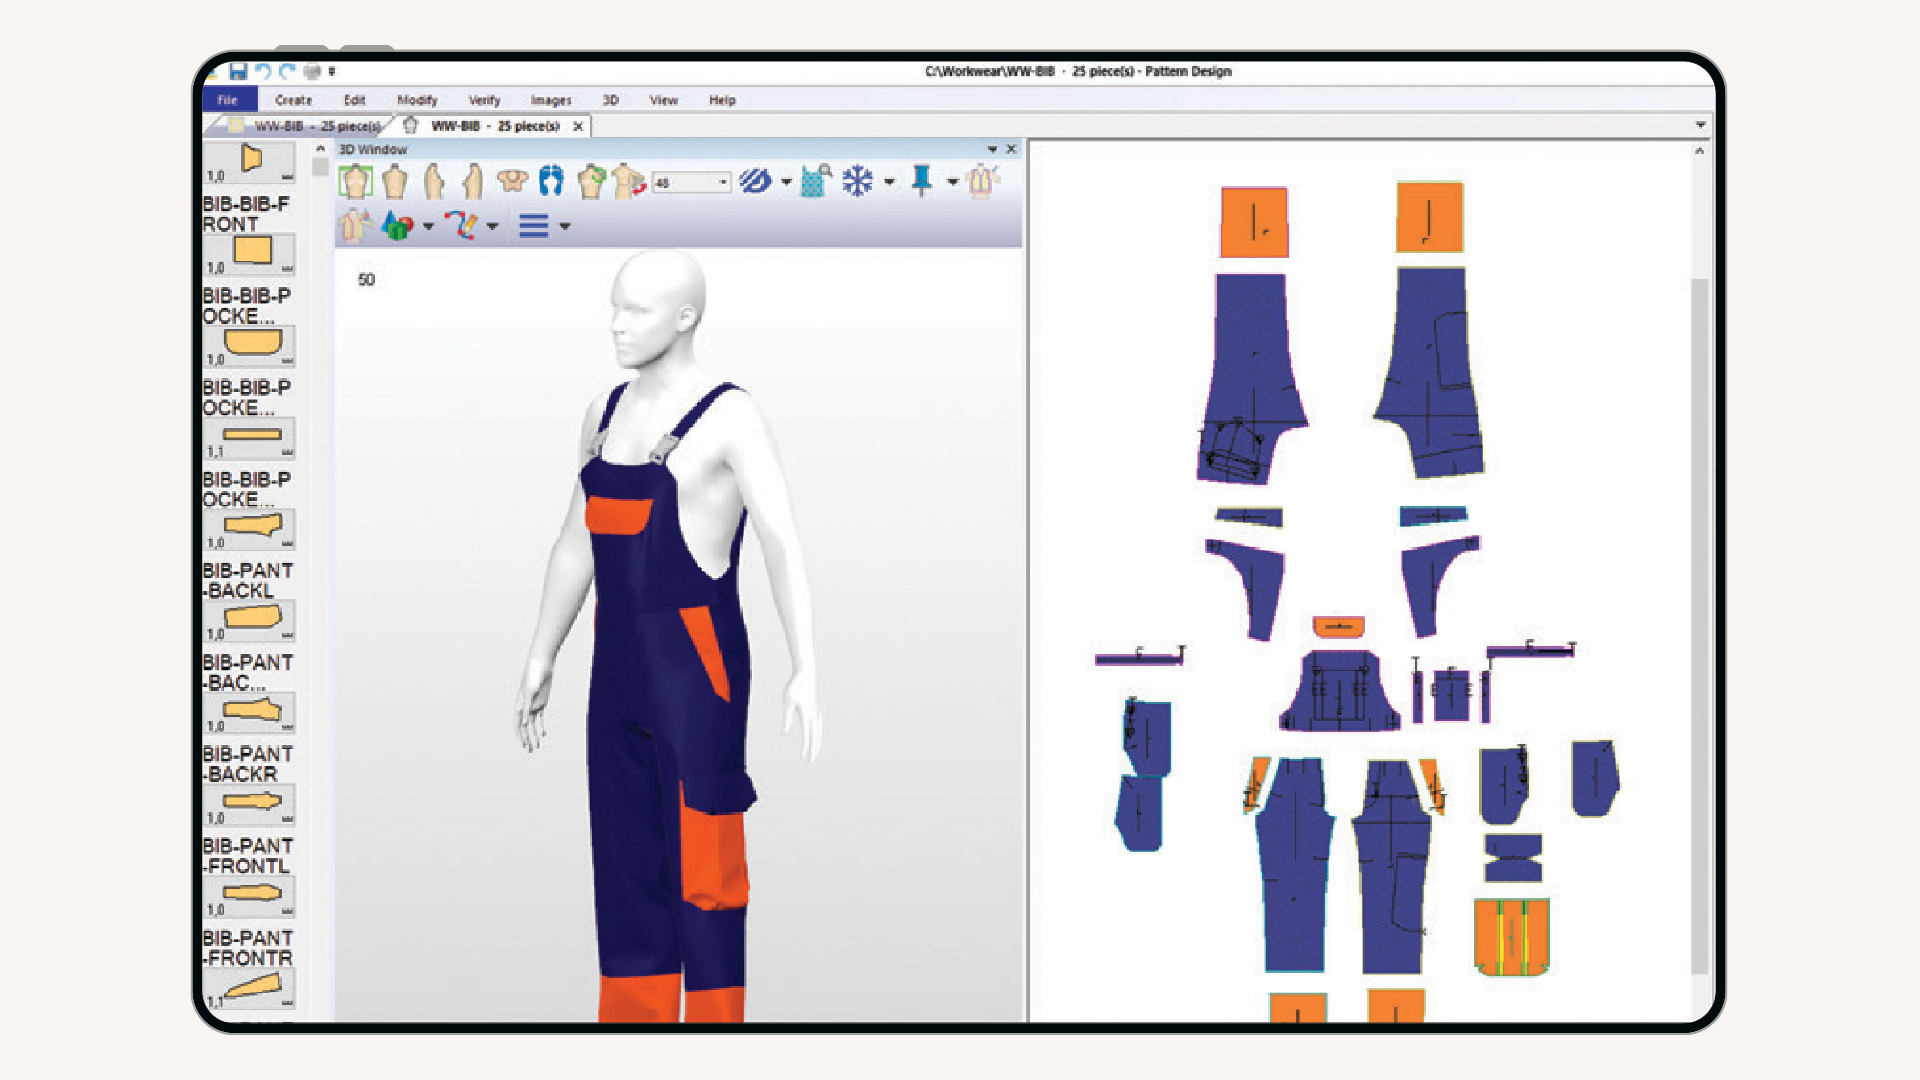The image size is (1920, 1080).
Task: Click the Save icon
Action: [238, 72]
